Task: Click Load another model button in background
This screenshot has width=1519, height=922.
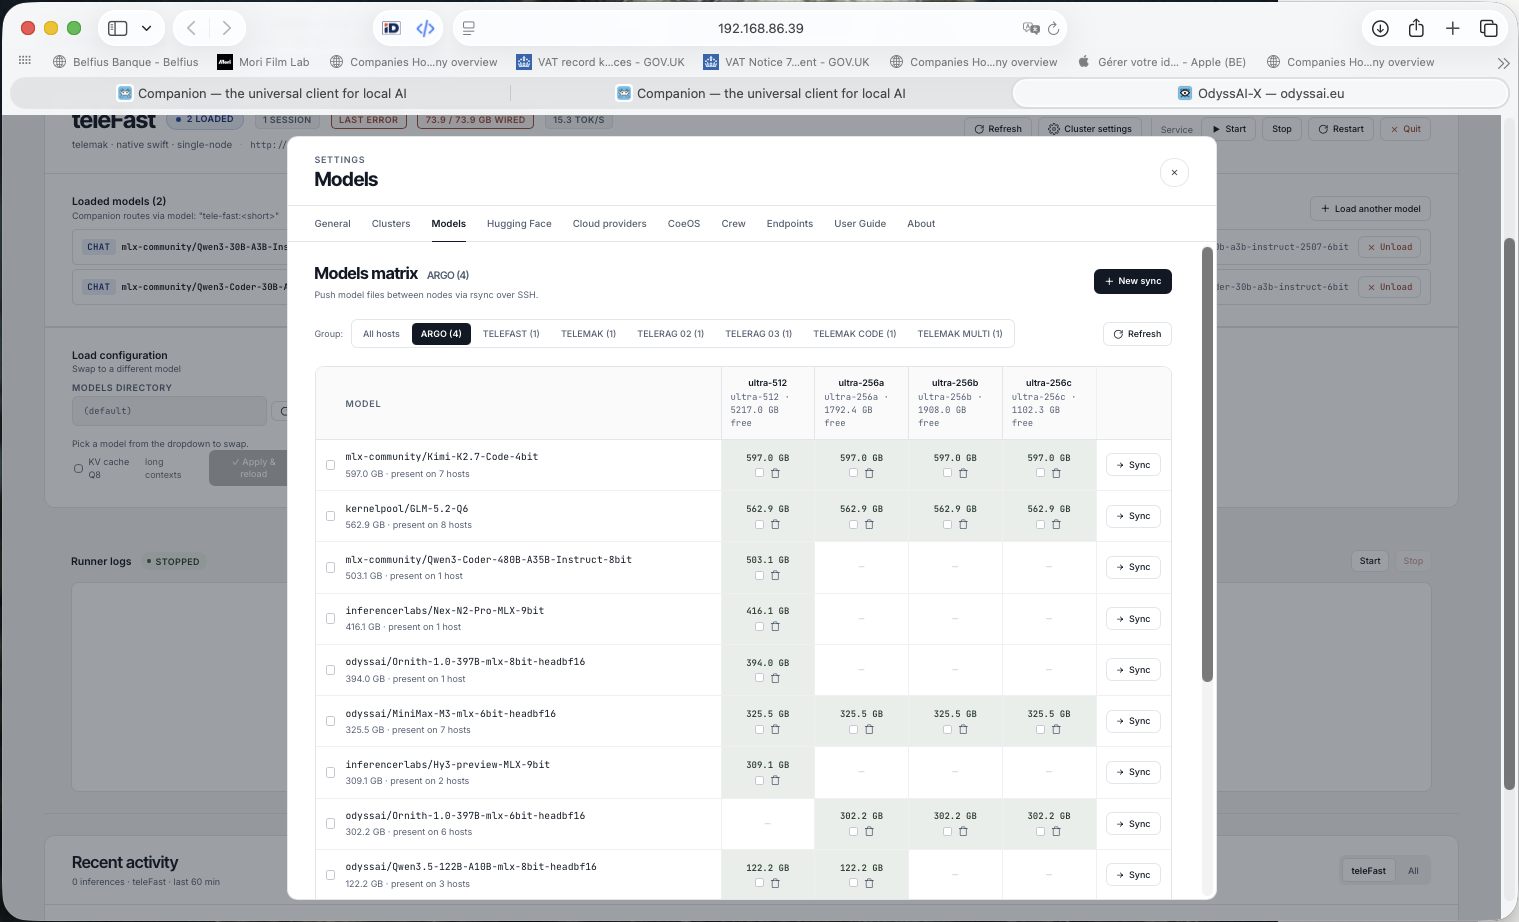Action: (1370, 209)
